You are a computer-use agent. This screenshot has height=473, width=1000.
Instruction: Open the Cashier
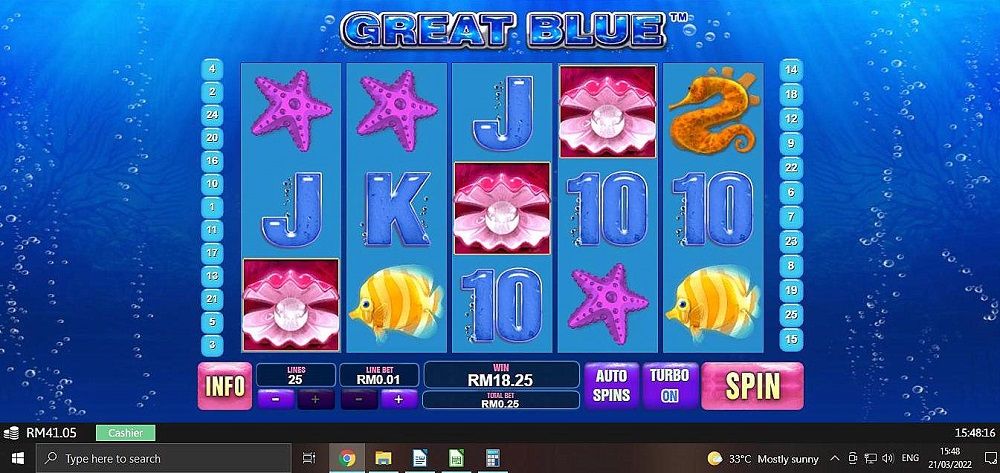126,433
